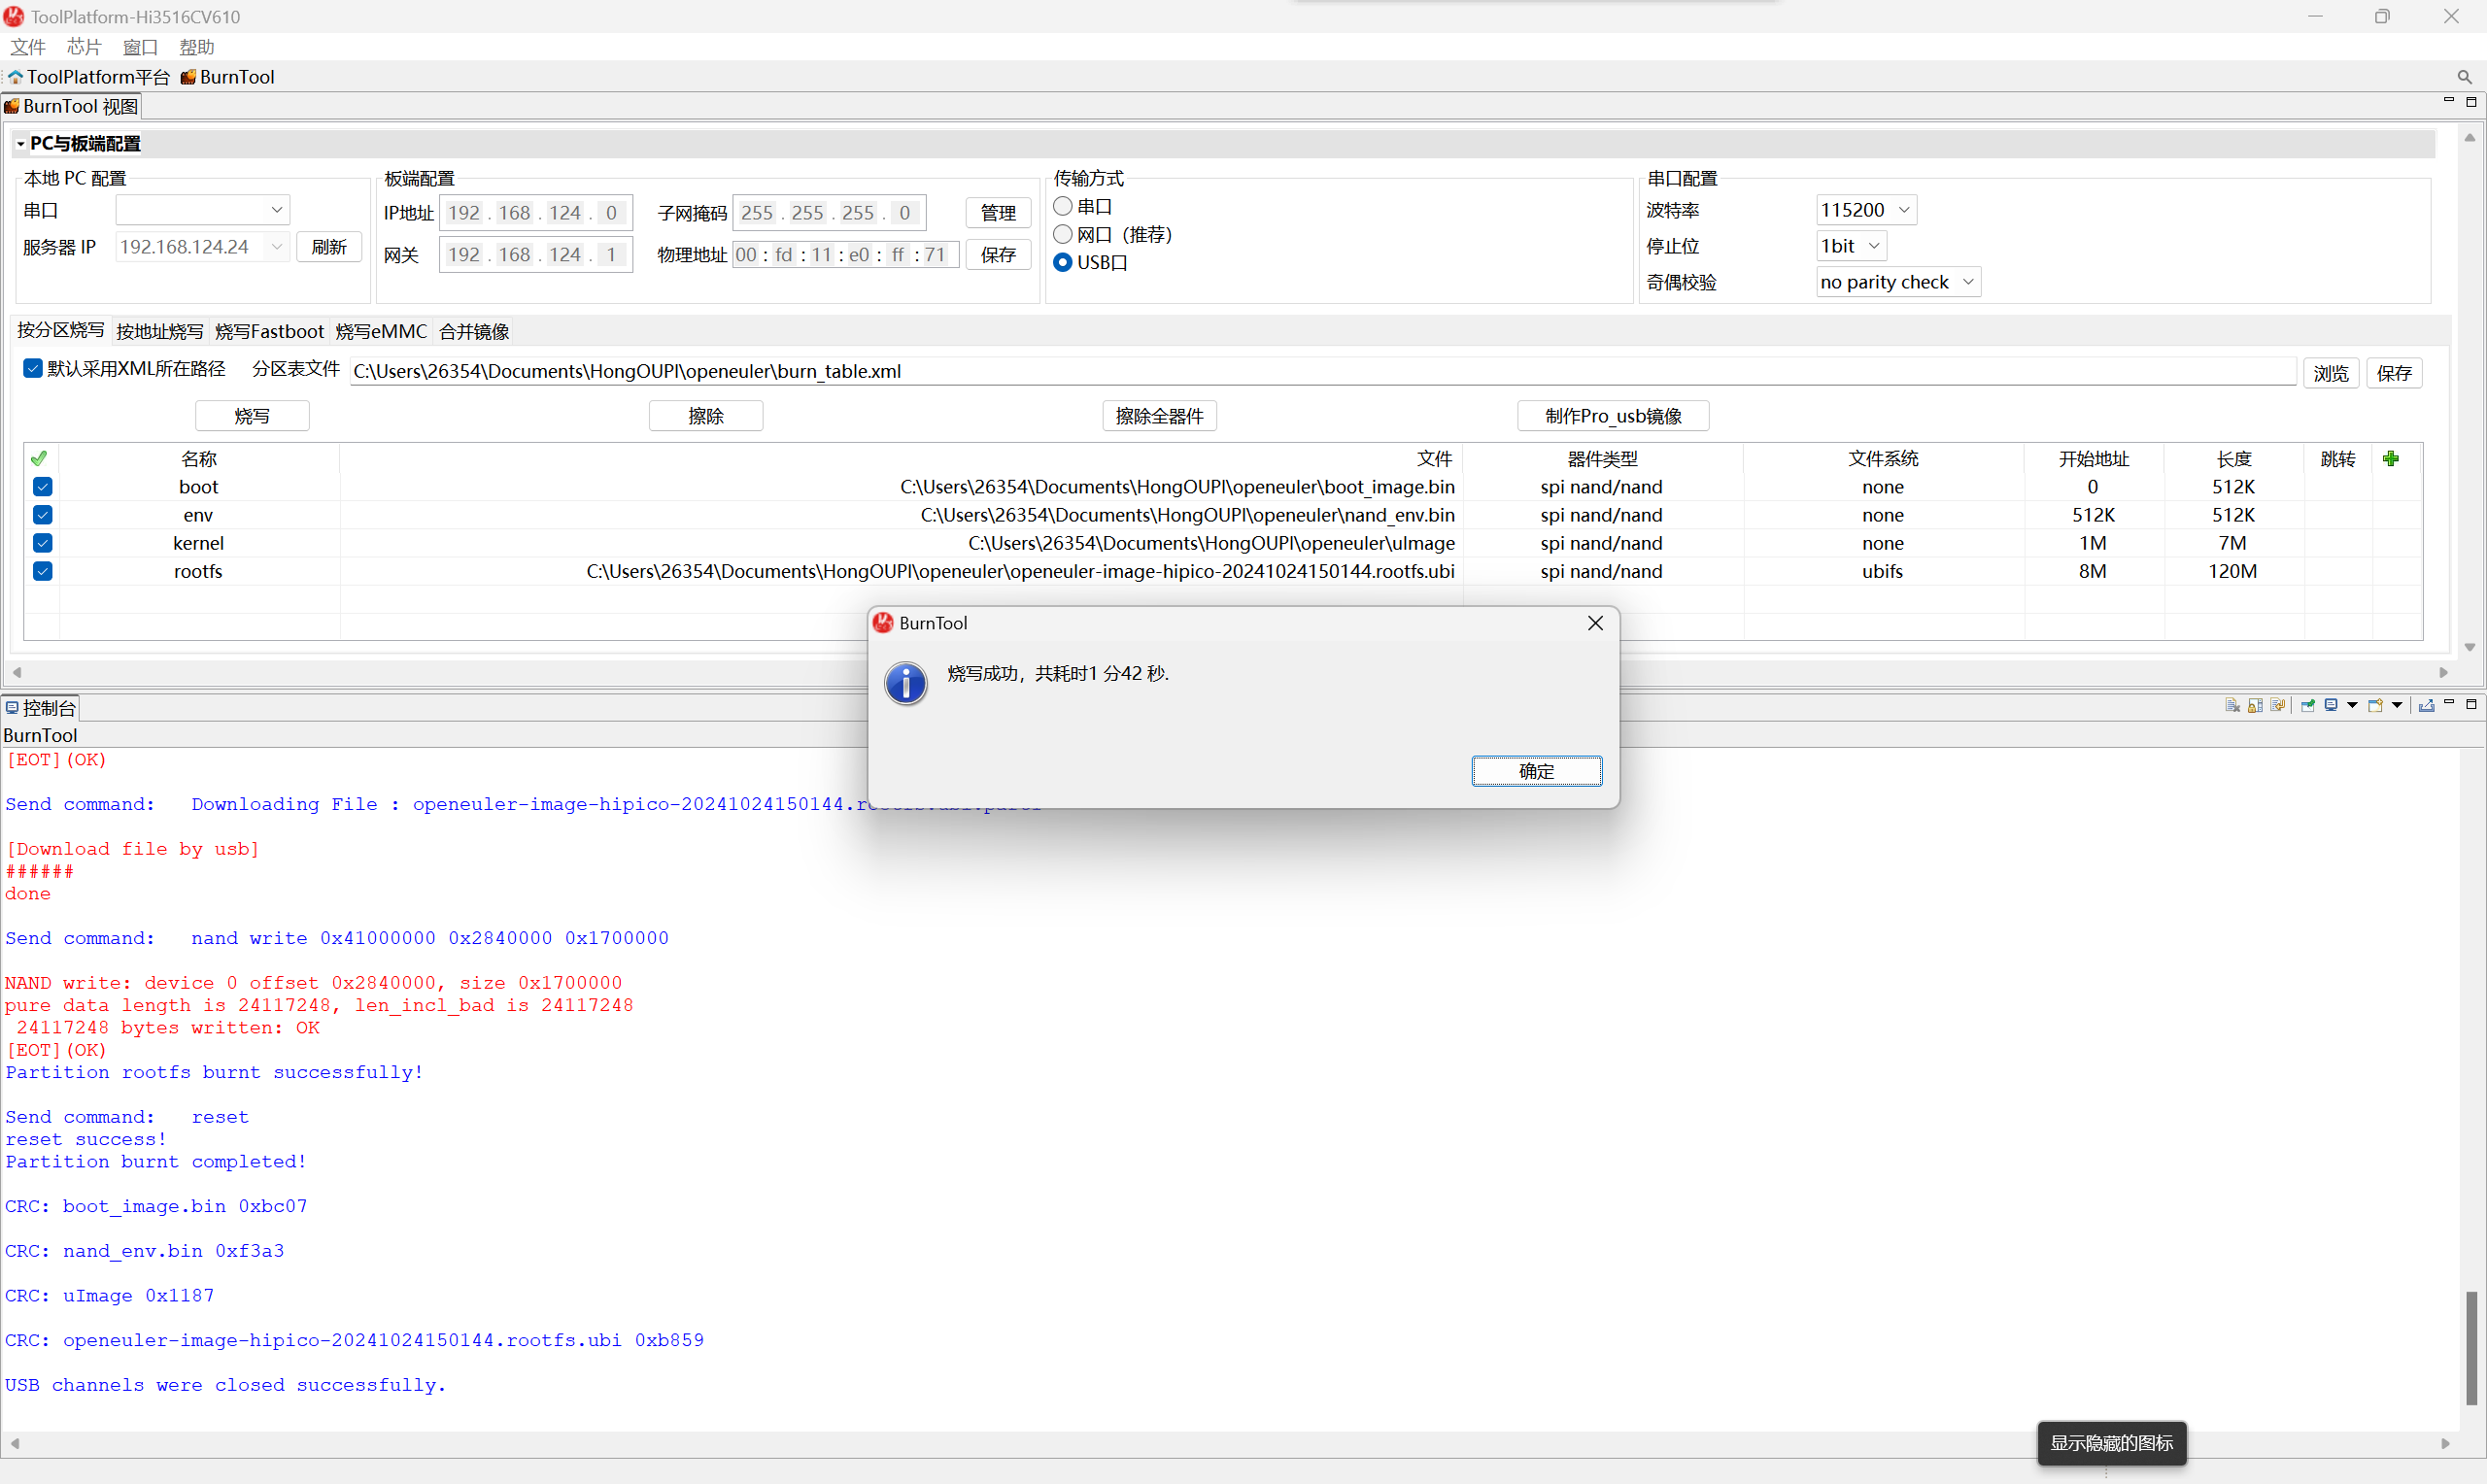Toggle the Scroll Lock console icon
Screen dimensions: 2487x1484
2256,706
